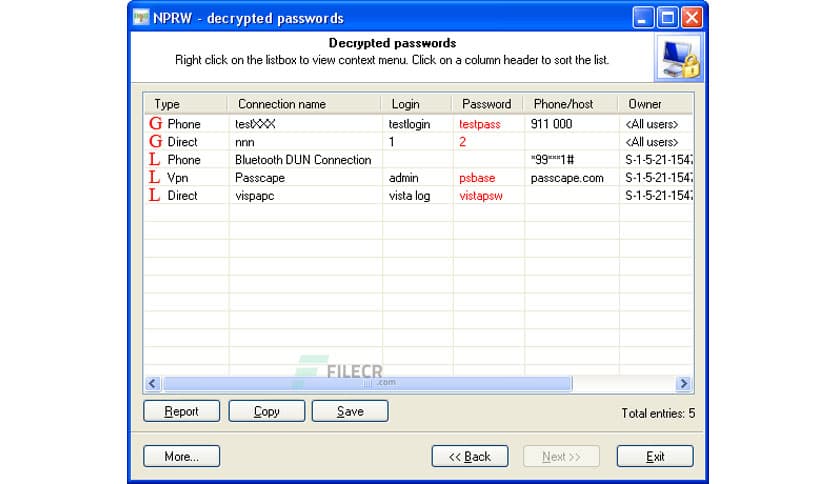Open the More... button

coord(181,456)
